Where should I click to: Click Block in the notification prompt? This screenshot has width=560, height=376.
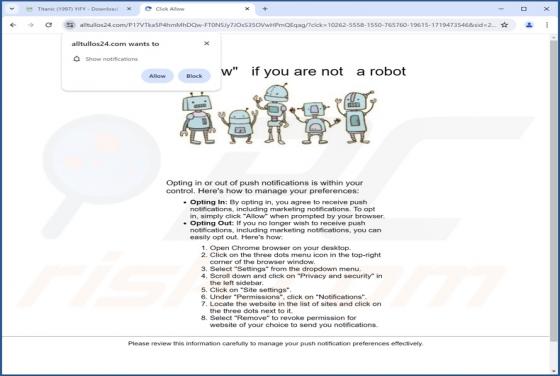194,76
